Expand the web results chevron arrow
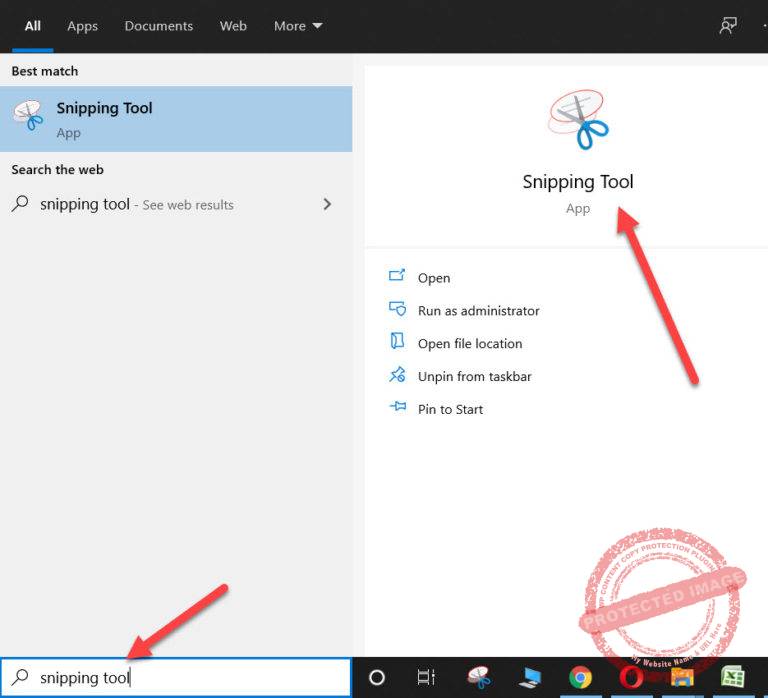768x698 pixels. 327,204
